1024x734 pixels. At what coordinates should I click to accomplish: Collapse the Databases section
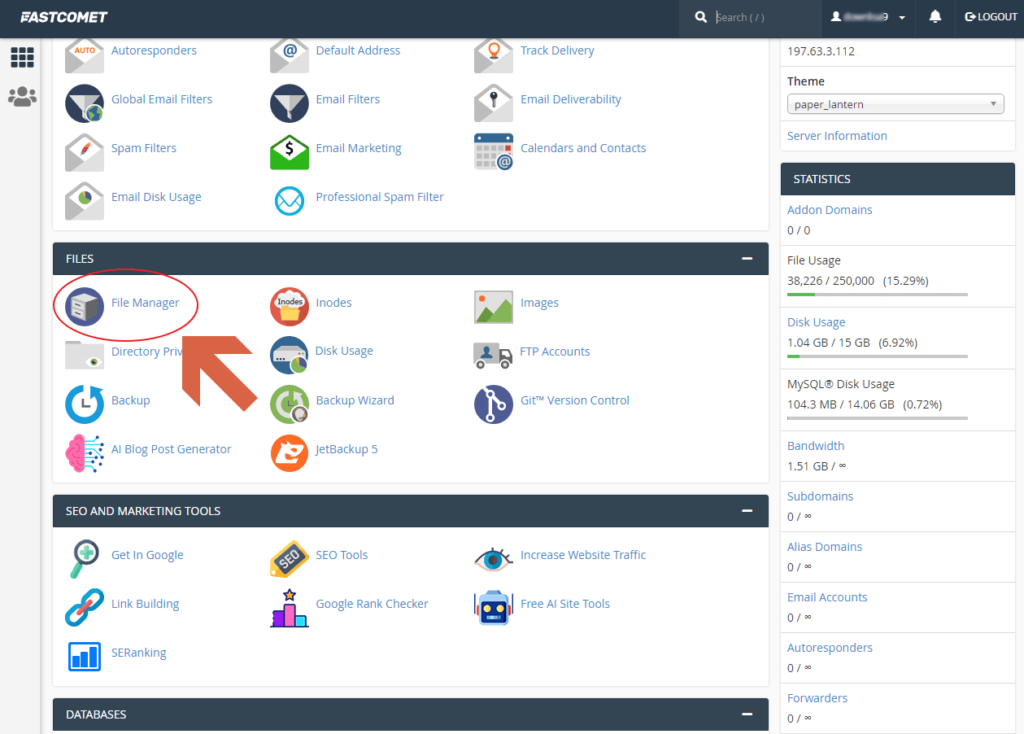(x=747, y=714)
